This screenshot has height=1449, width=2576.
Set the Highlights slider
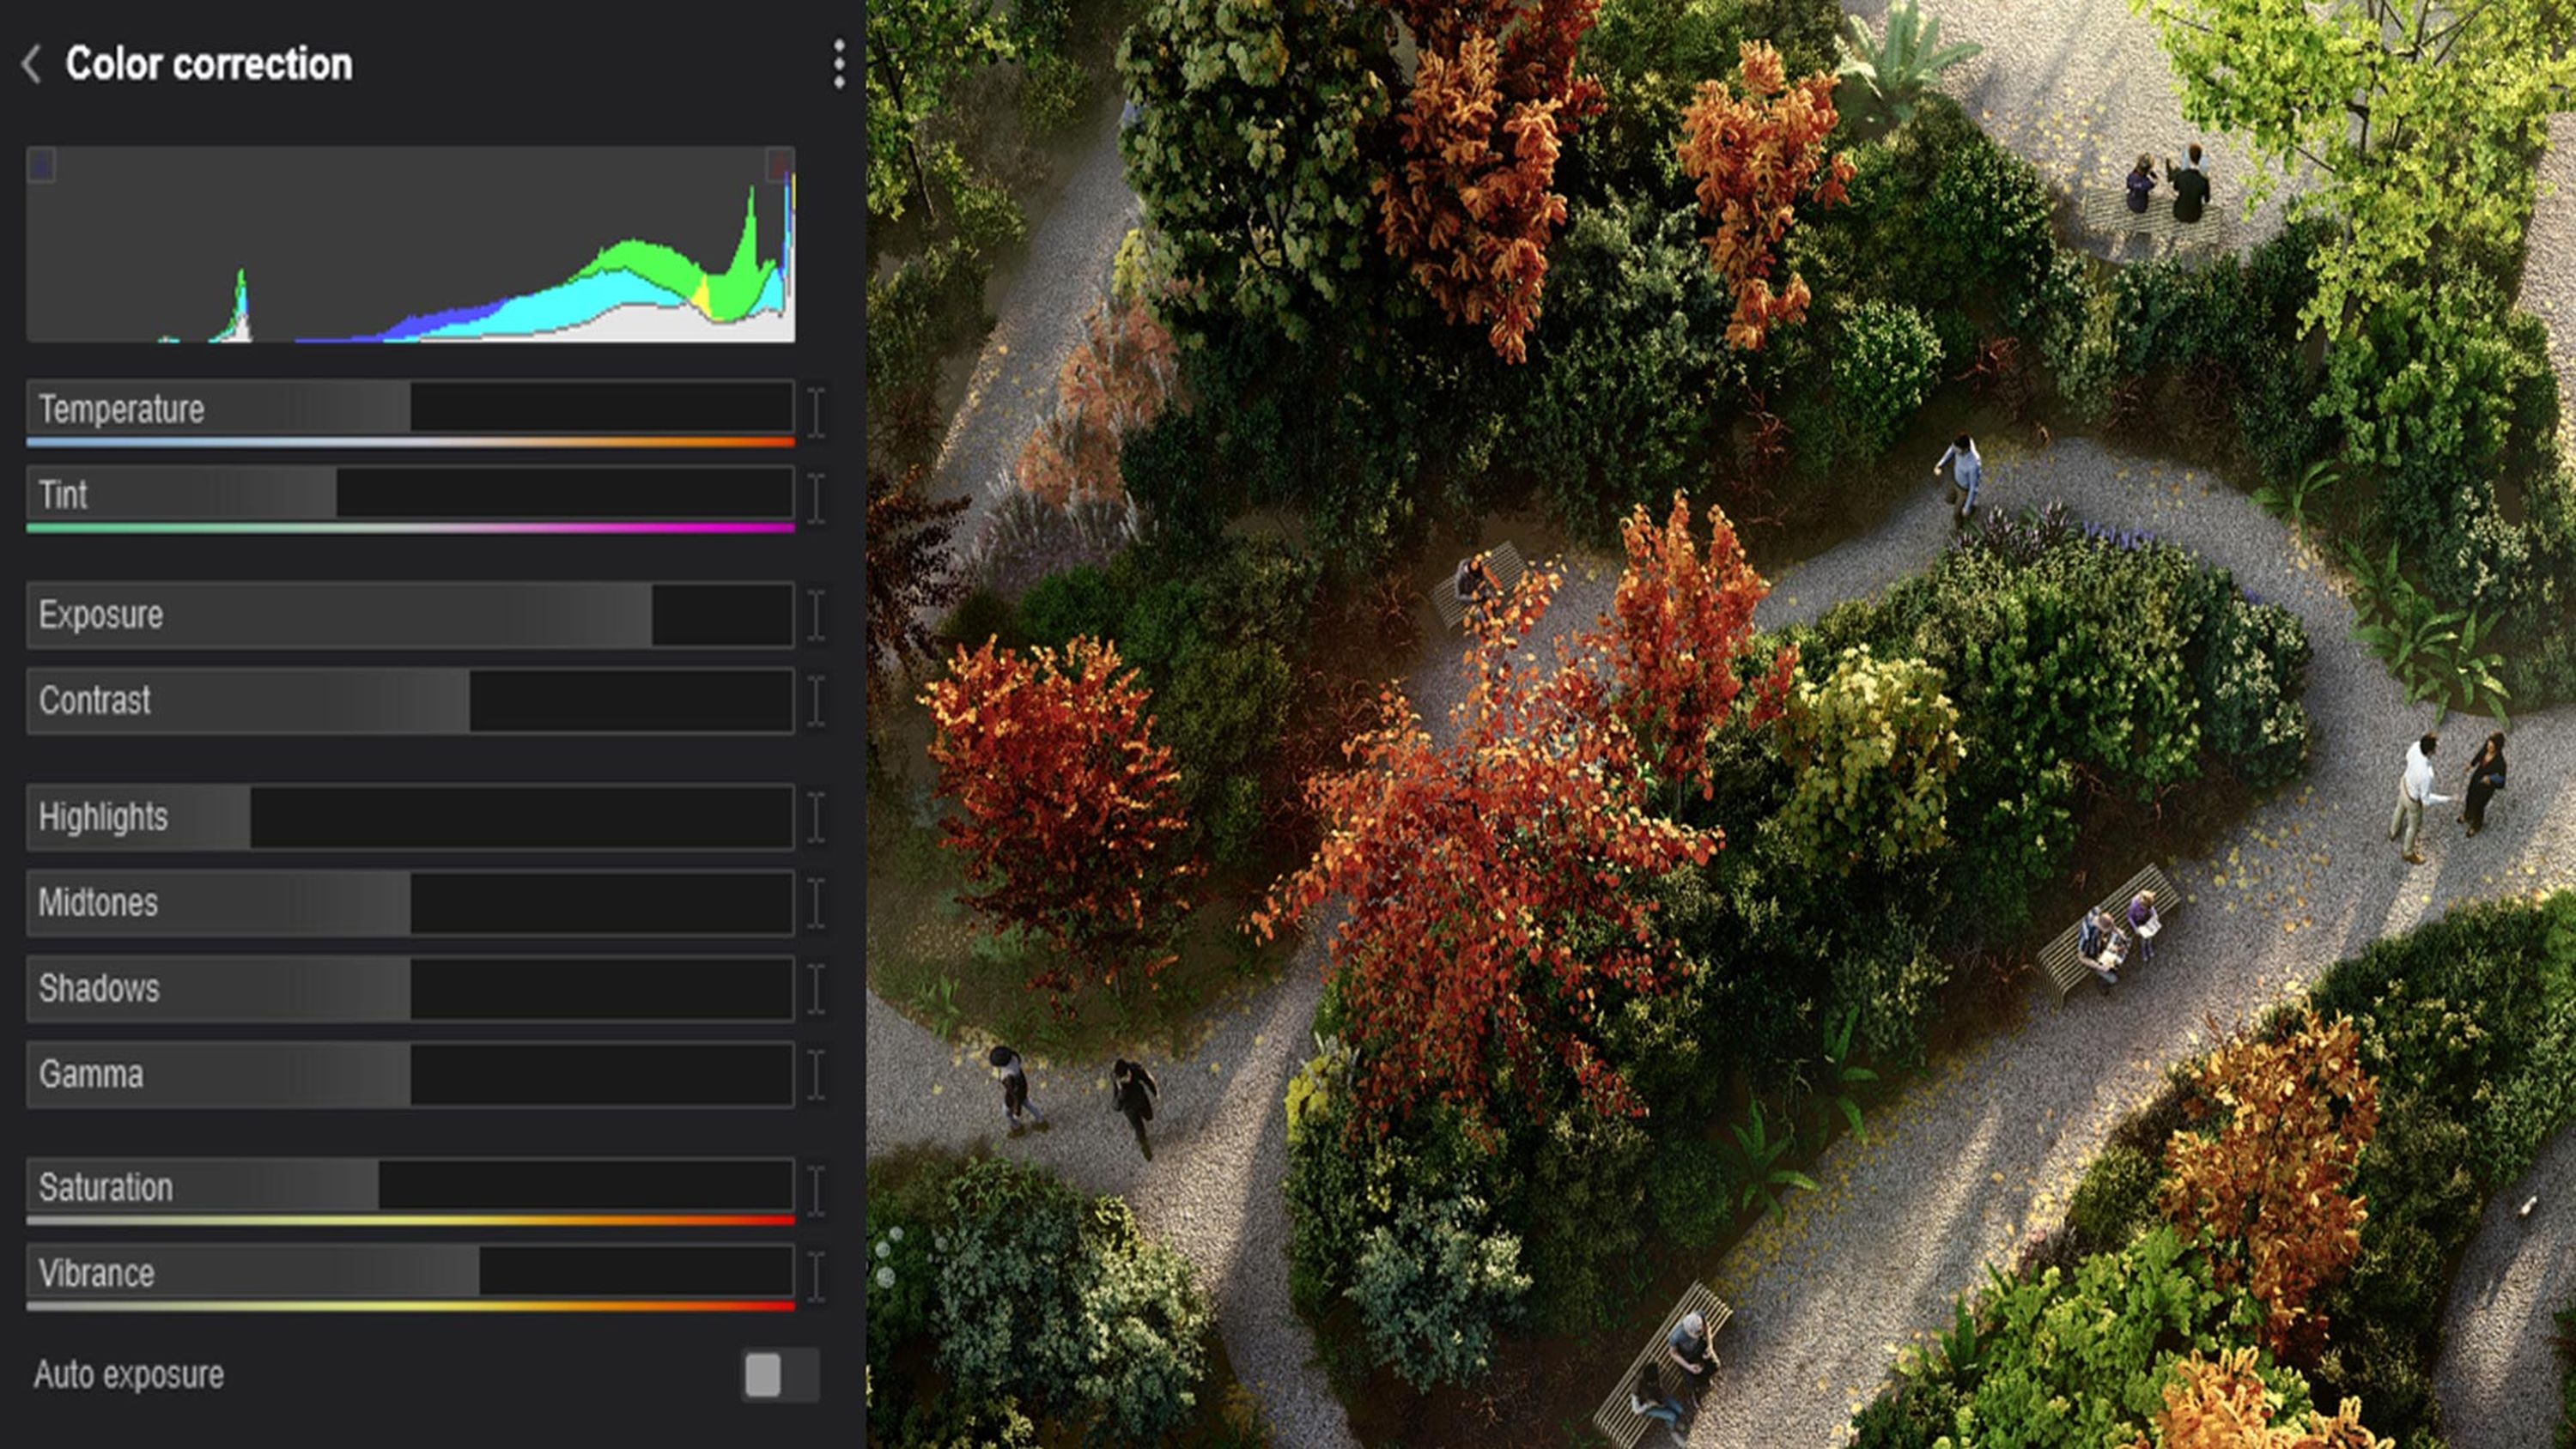coord(410,817)
